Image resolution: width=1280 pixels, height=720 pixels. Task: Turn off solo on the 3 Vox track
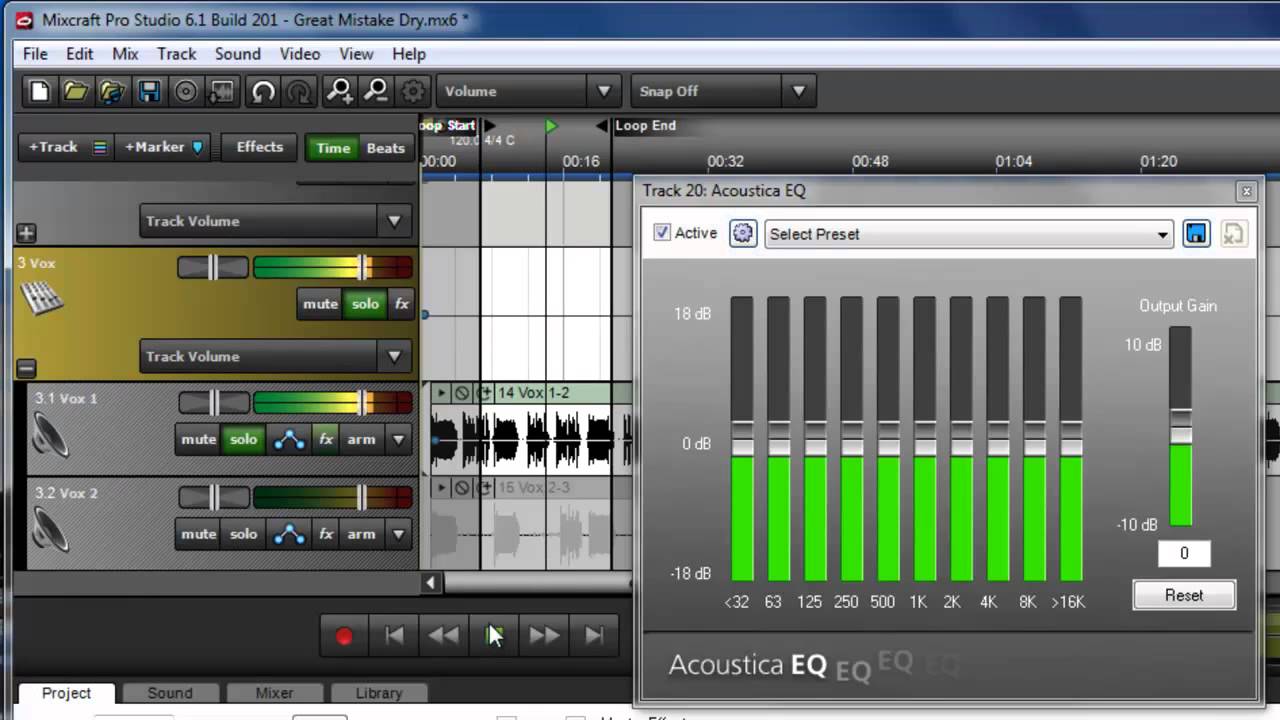[365, 304]
